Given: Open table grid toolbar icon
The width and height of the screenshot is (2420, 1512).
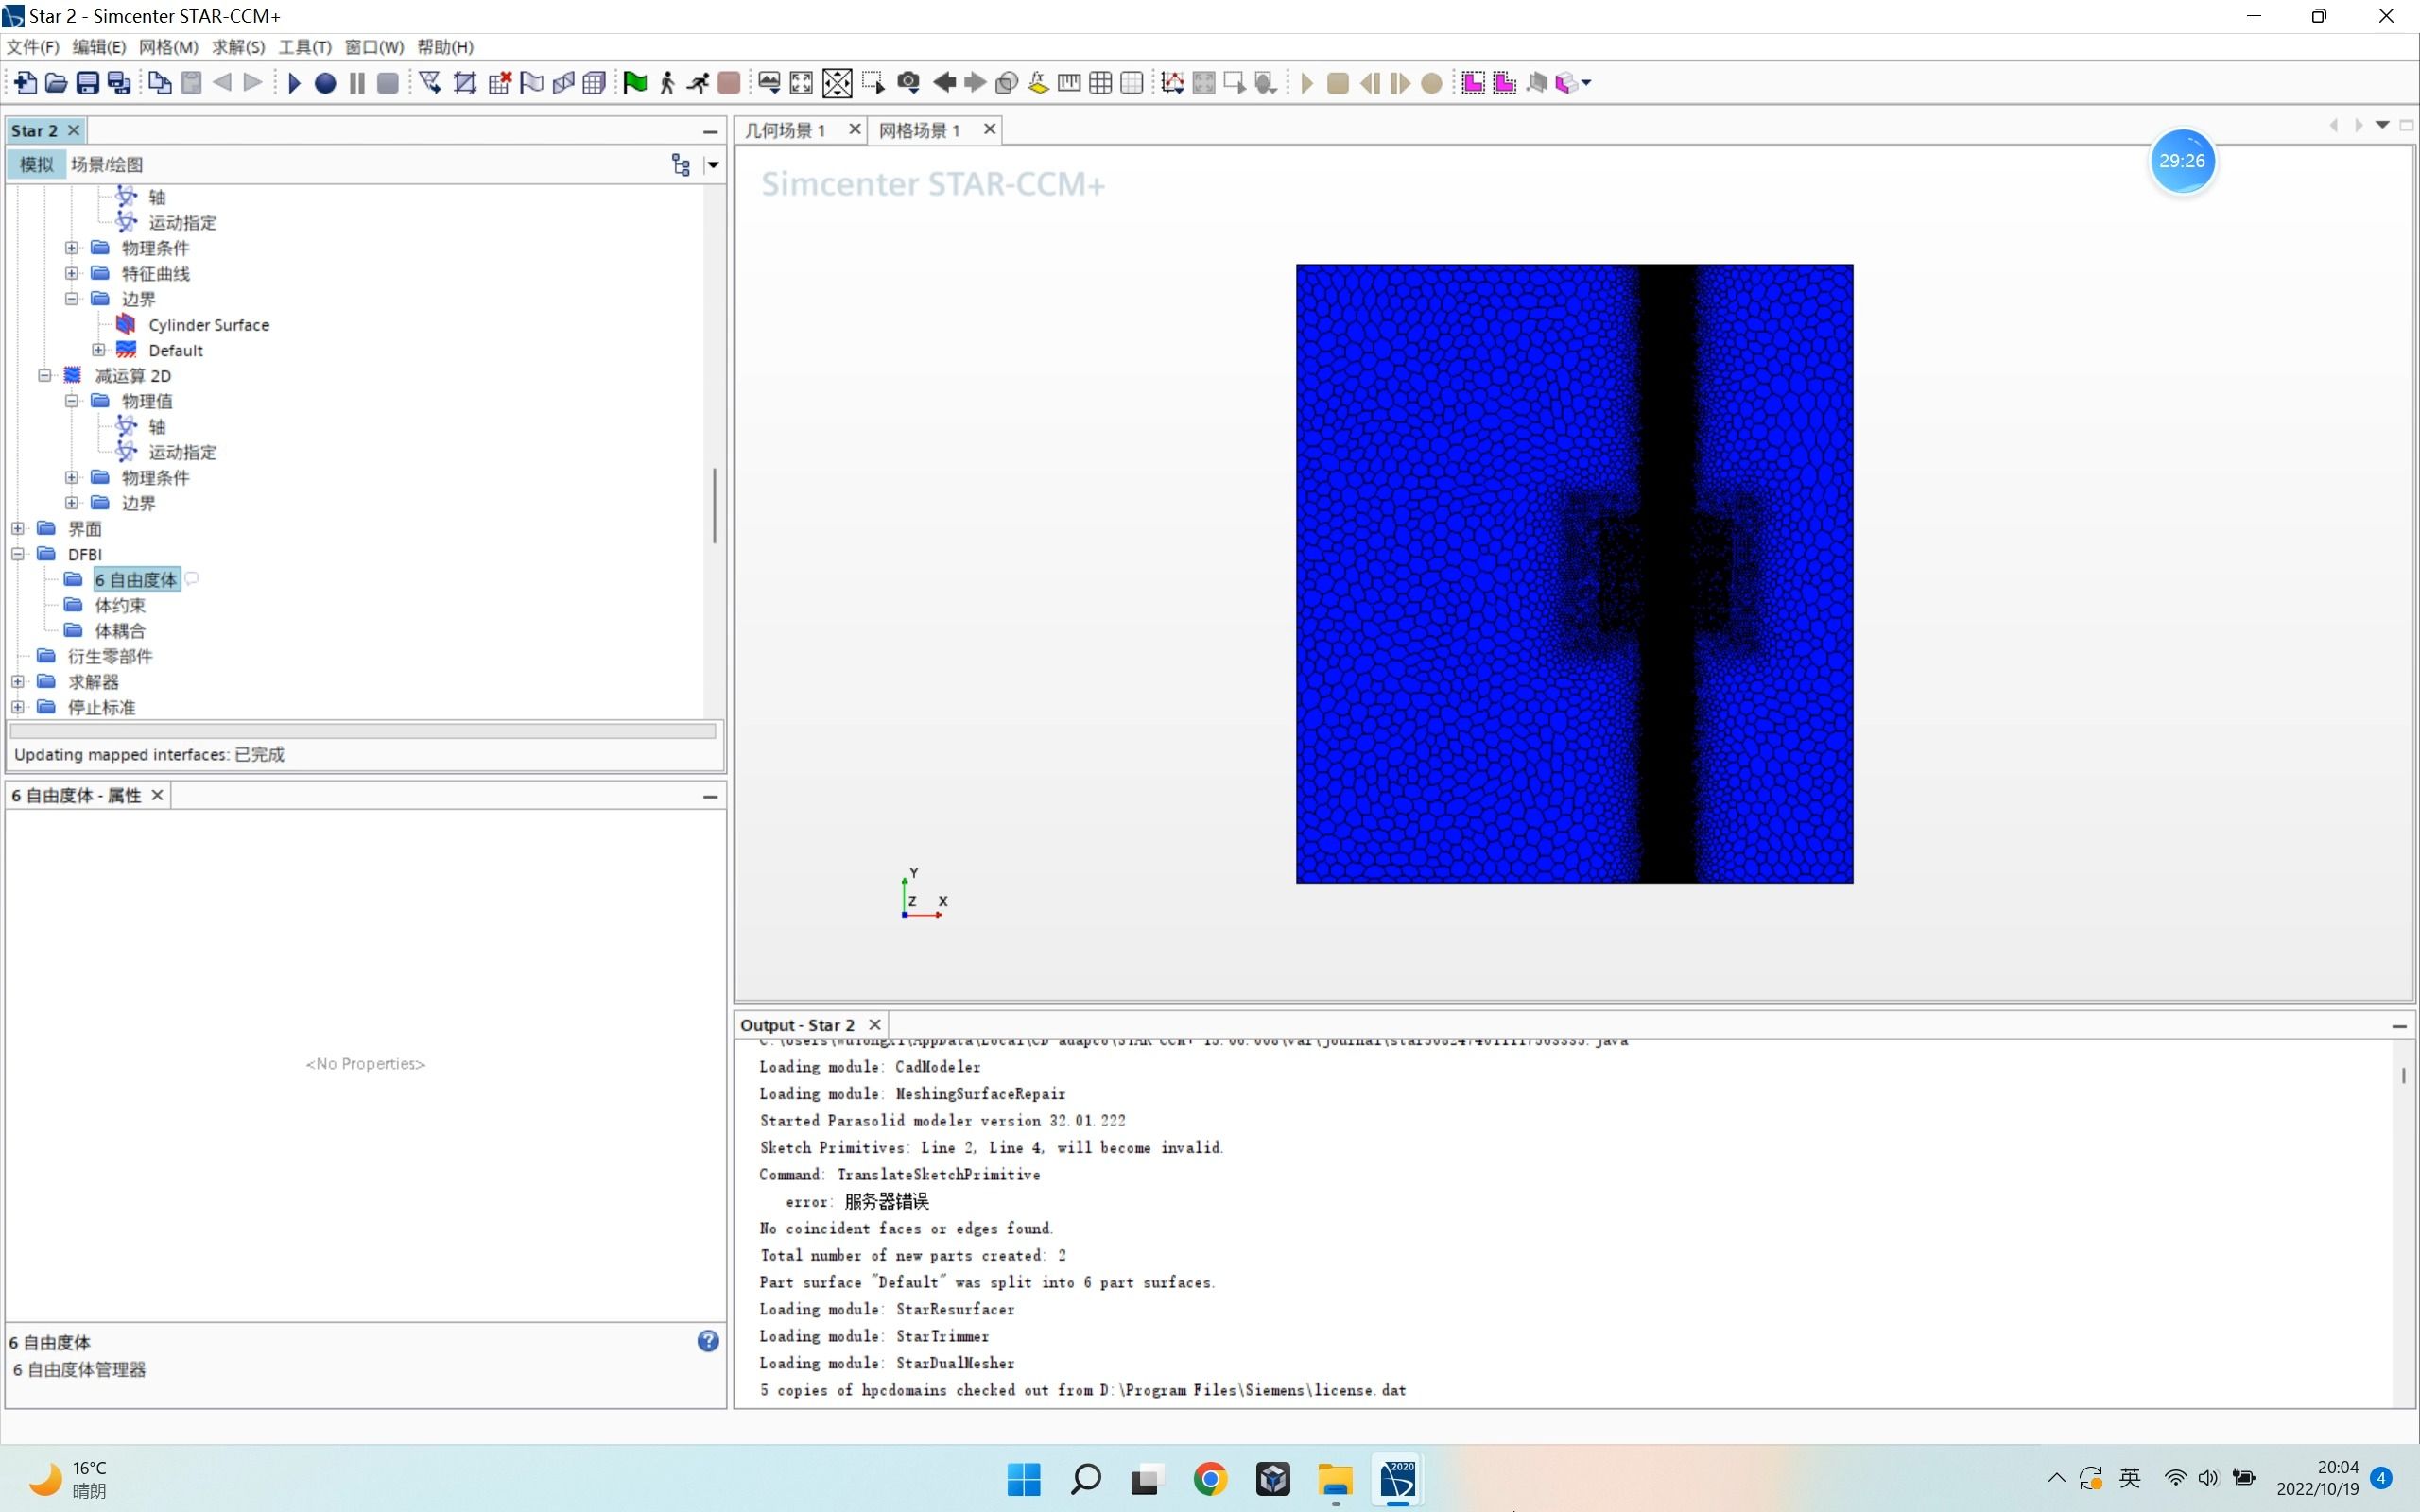Looking at the screenshot, I should tap(1100, 83).
